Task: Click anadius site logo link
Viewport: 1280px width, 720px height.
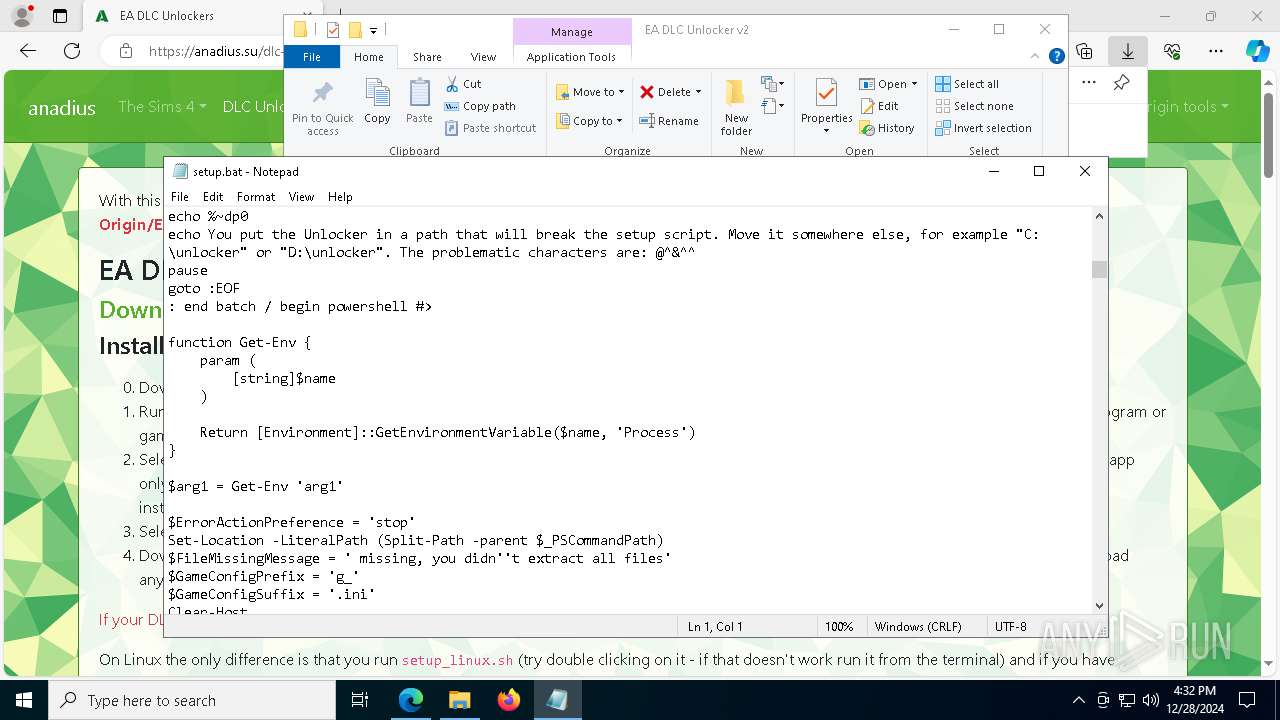Action: click(62, 107)
